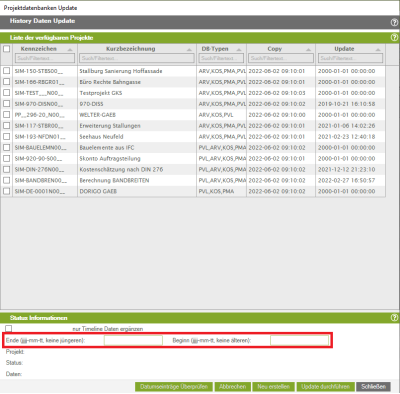Click Copy value 2022-06-02 09:10:00
Viewport: 400px width, 394px height.
pos(277,115)
